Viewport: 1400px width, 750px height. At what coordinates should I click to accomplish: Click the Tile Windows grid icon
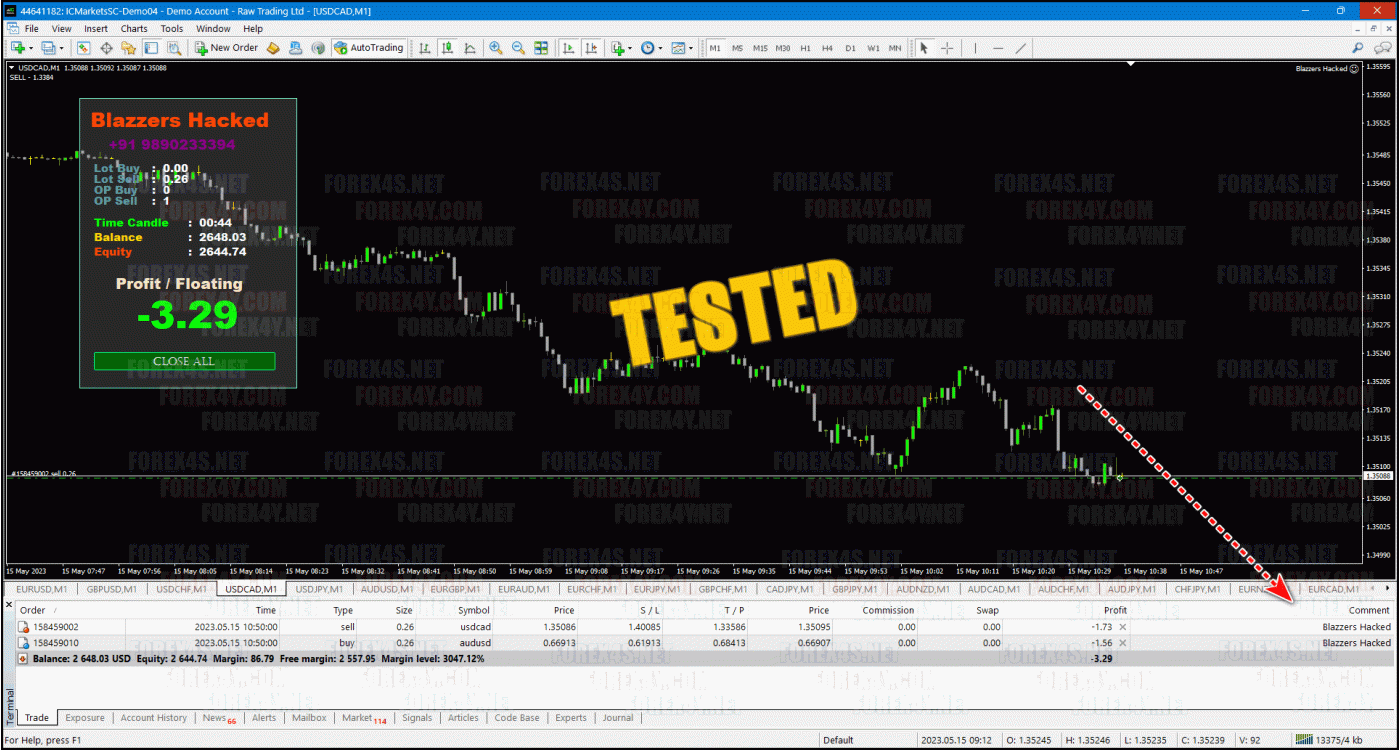click(x=541, y=48)
